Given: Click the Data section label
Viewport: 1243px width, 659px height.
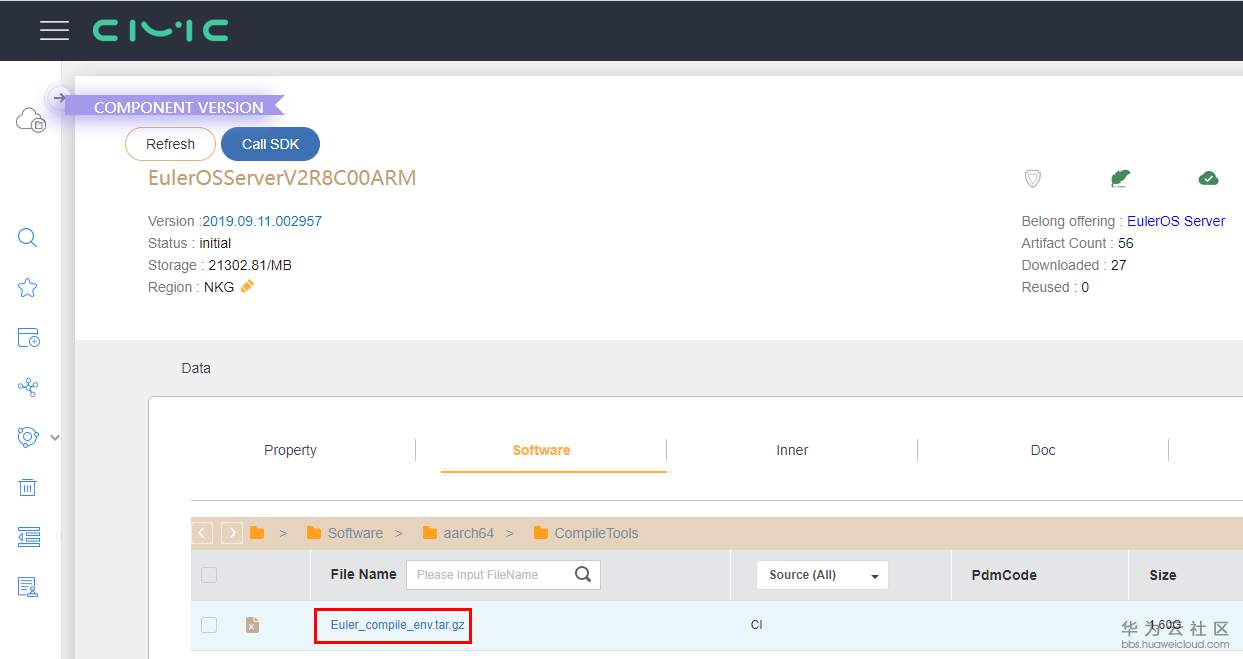Looking at the screenshot, I should [x=196, y=368].
